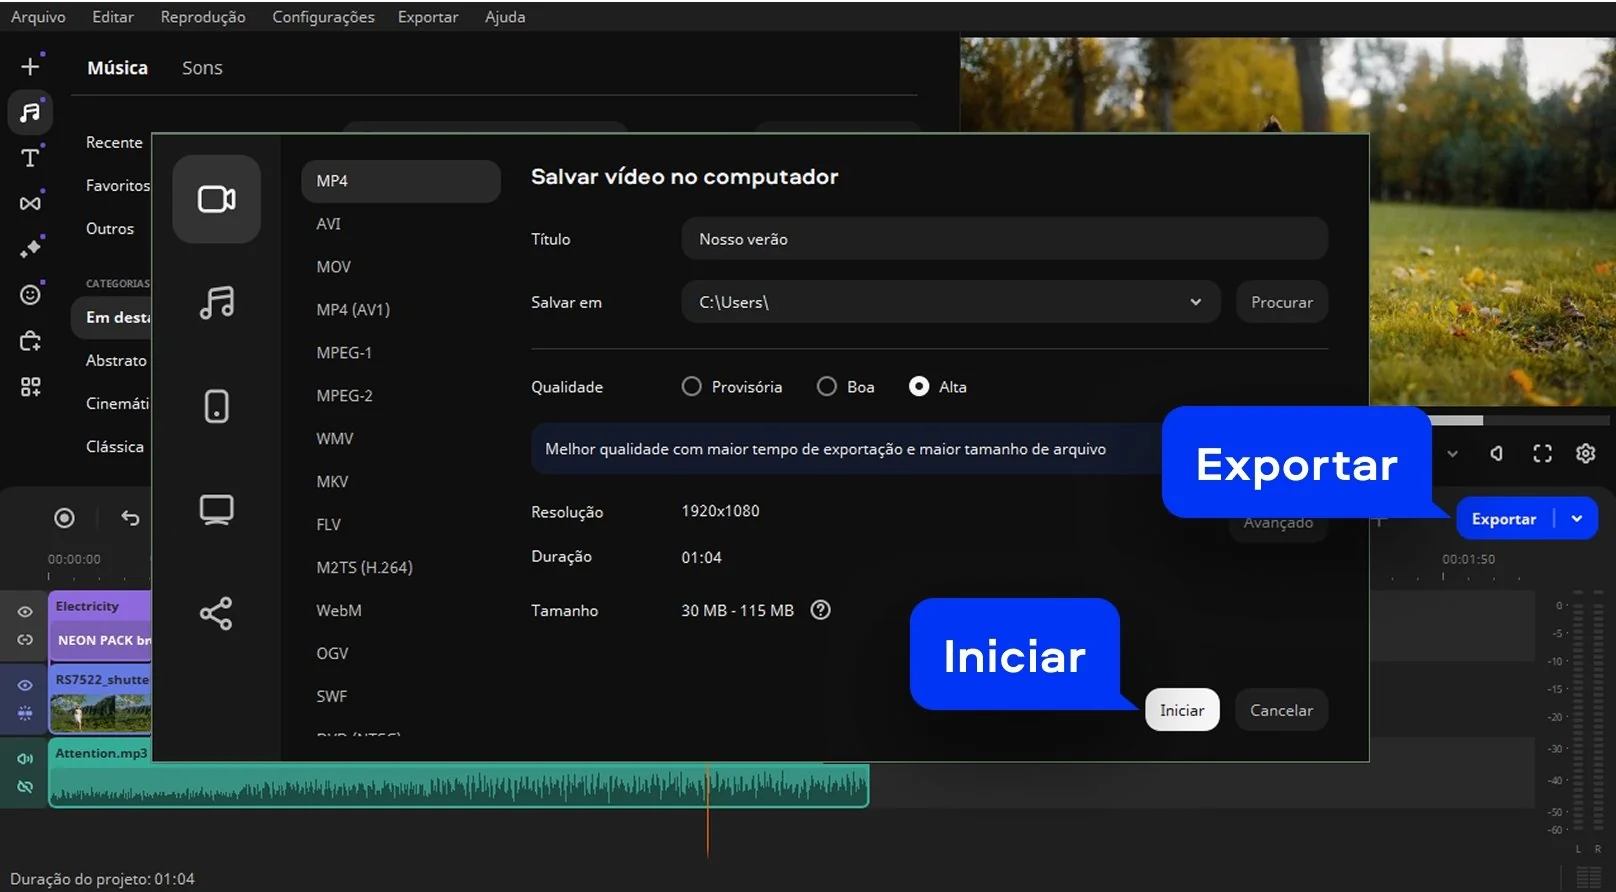1616x892 pixels.
Task: Select the TV export category icon
Action: tap(216, 510)
